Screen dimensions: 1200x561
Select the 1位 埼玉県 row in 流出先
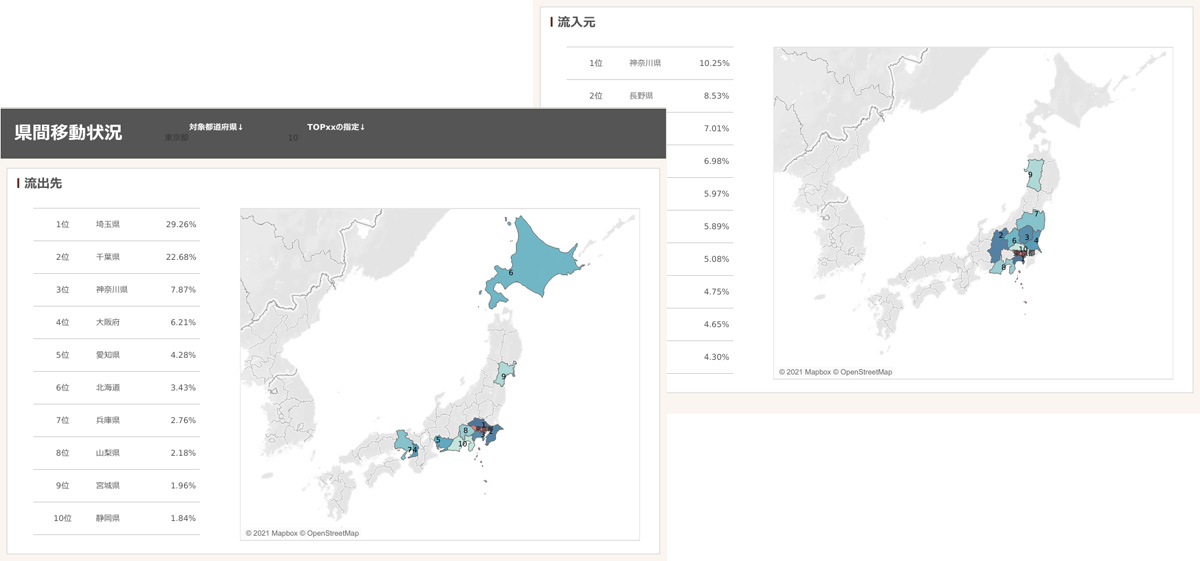116,225
